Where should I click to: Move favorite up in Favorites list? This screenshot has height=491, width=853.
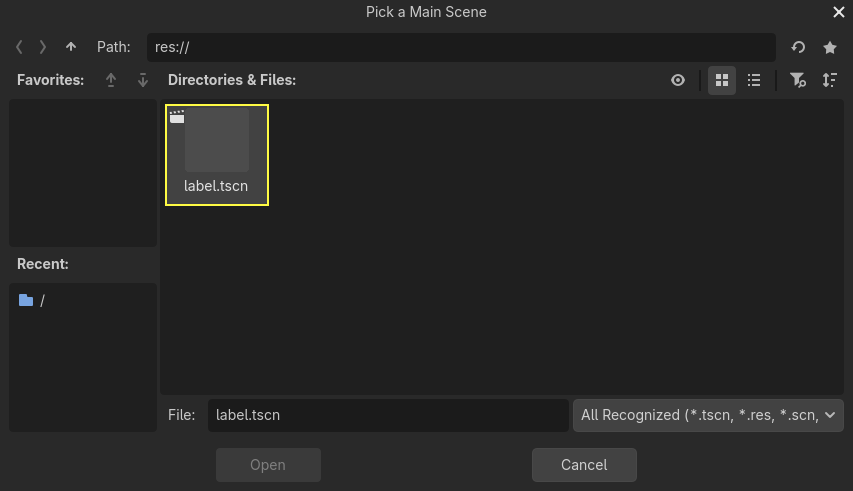pos(111,80)
